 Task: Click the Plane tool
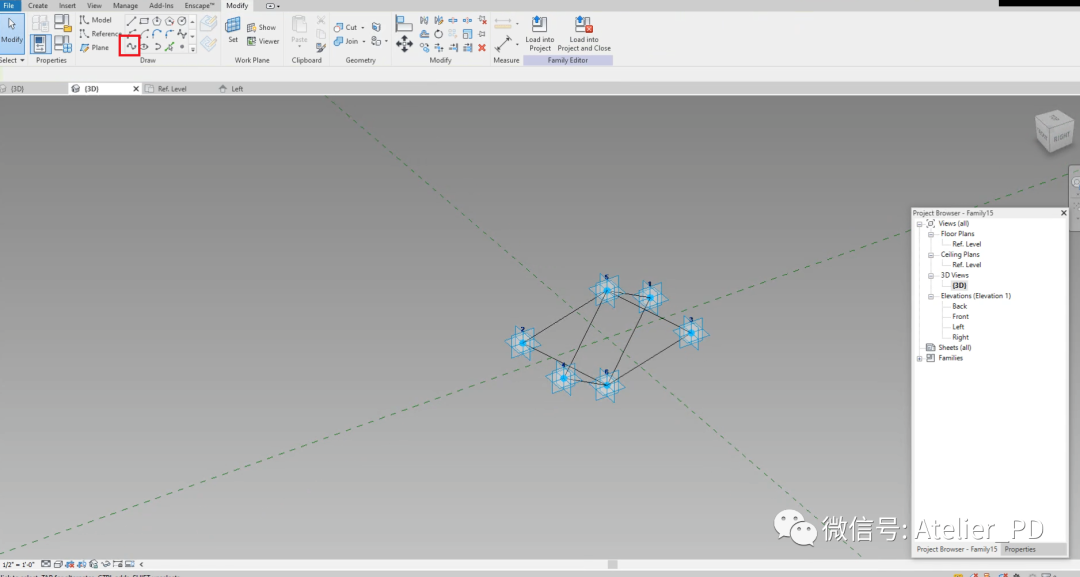click(94, 48)
